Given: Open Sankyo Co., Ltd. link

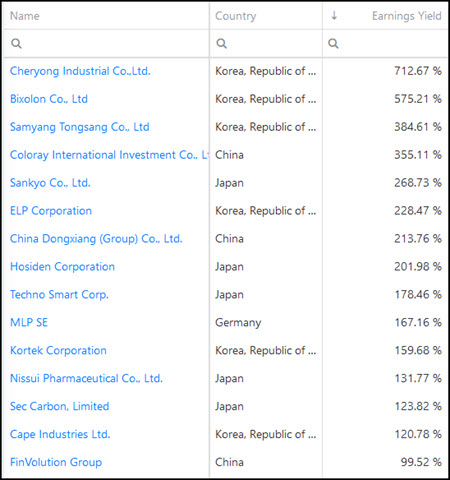Looking at the screenshot, I should (x=50, y=183).
